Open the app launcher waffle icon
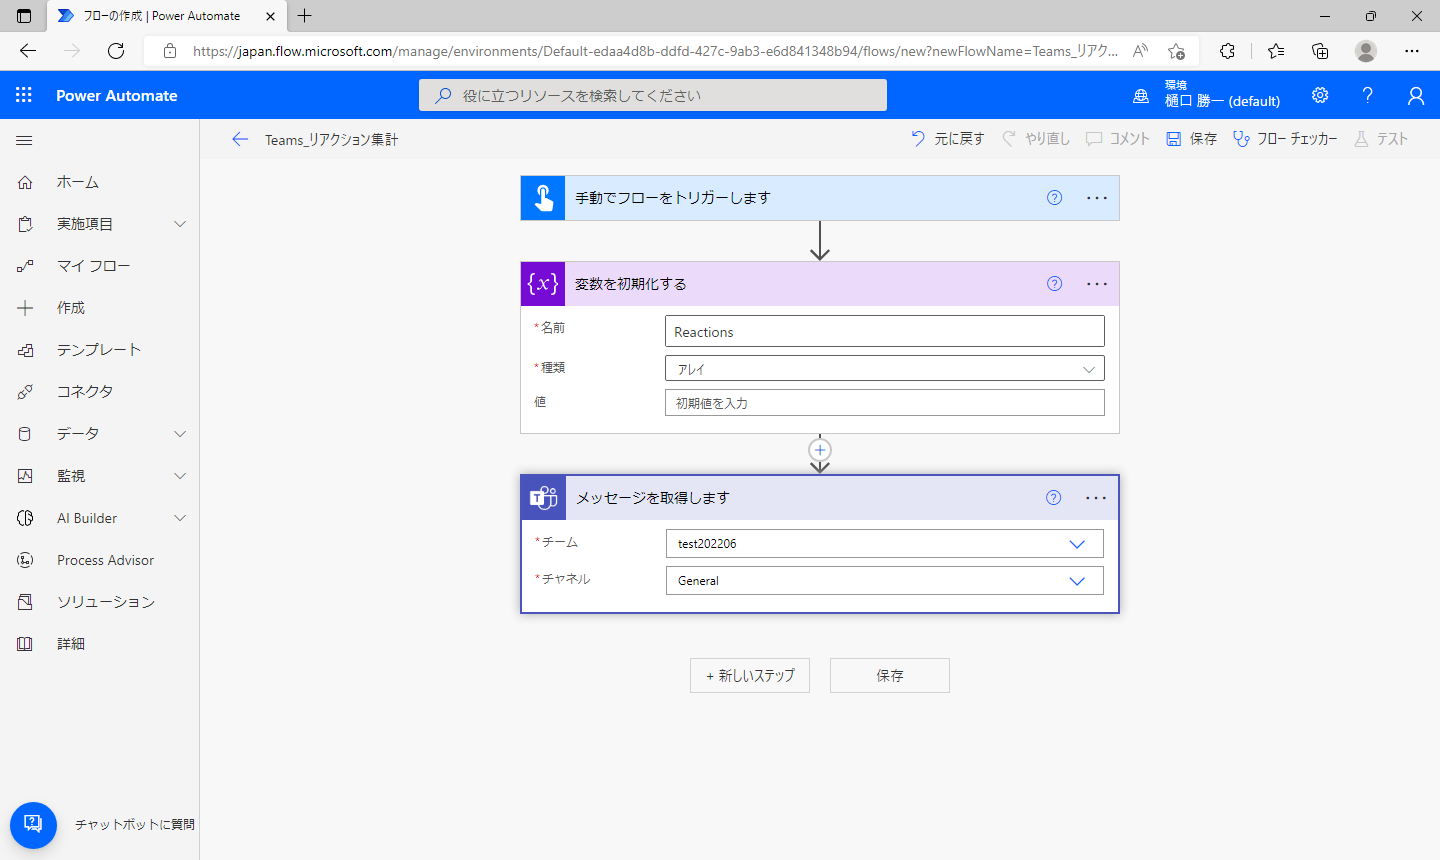The width and height of the screenshot is (1440, 860). click(24, 95)
